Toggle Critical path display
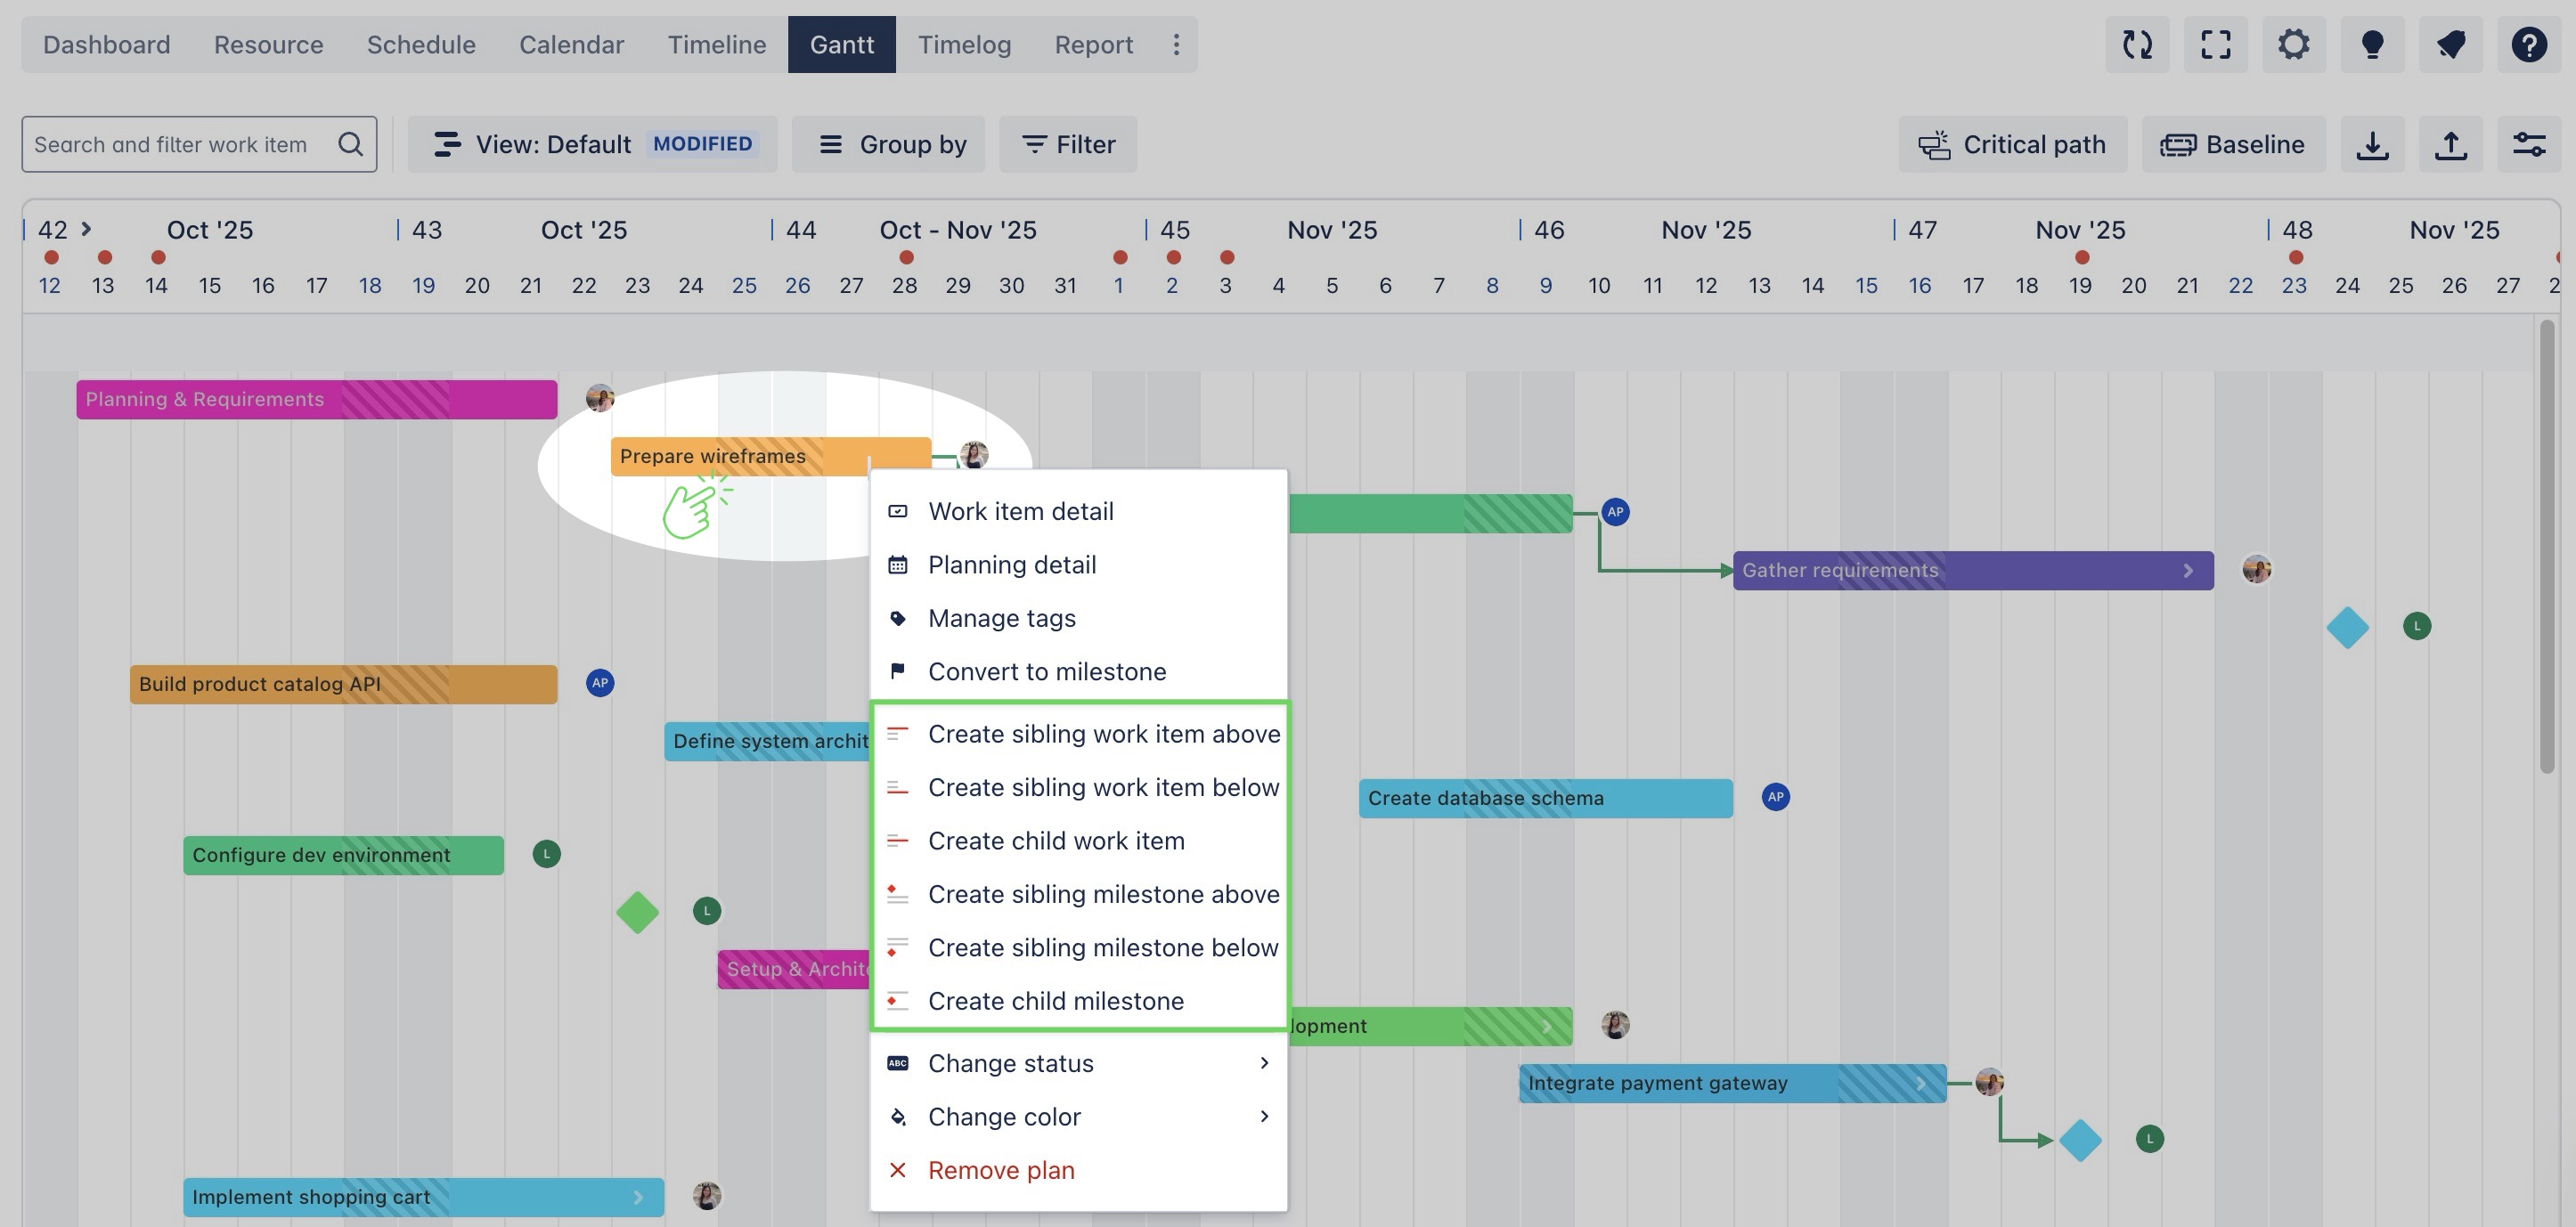The width and height of the screenshot is (2576, 1227). (x=2012, y=144)
